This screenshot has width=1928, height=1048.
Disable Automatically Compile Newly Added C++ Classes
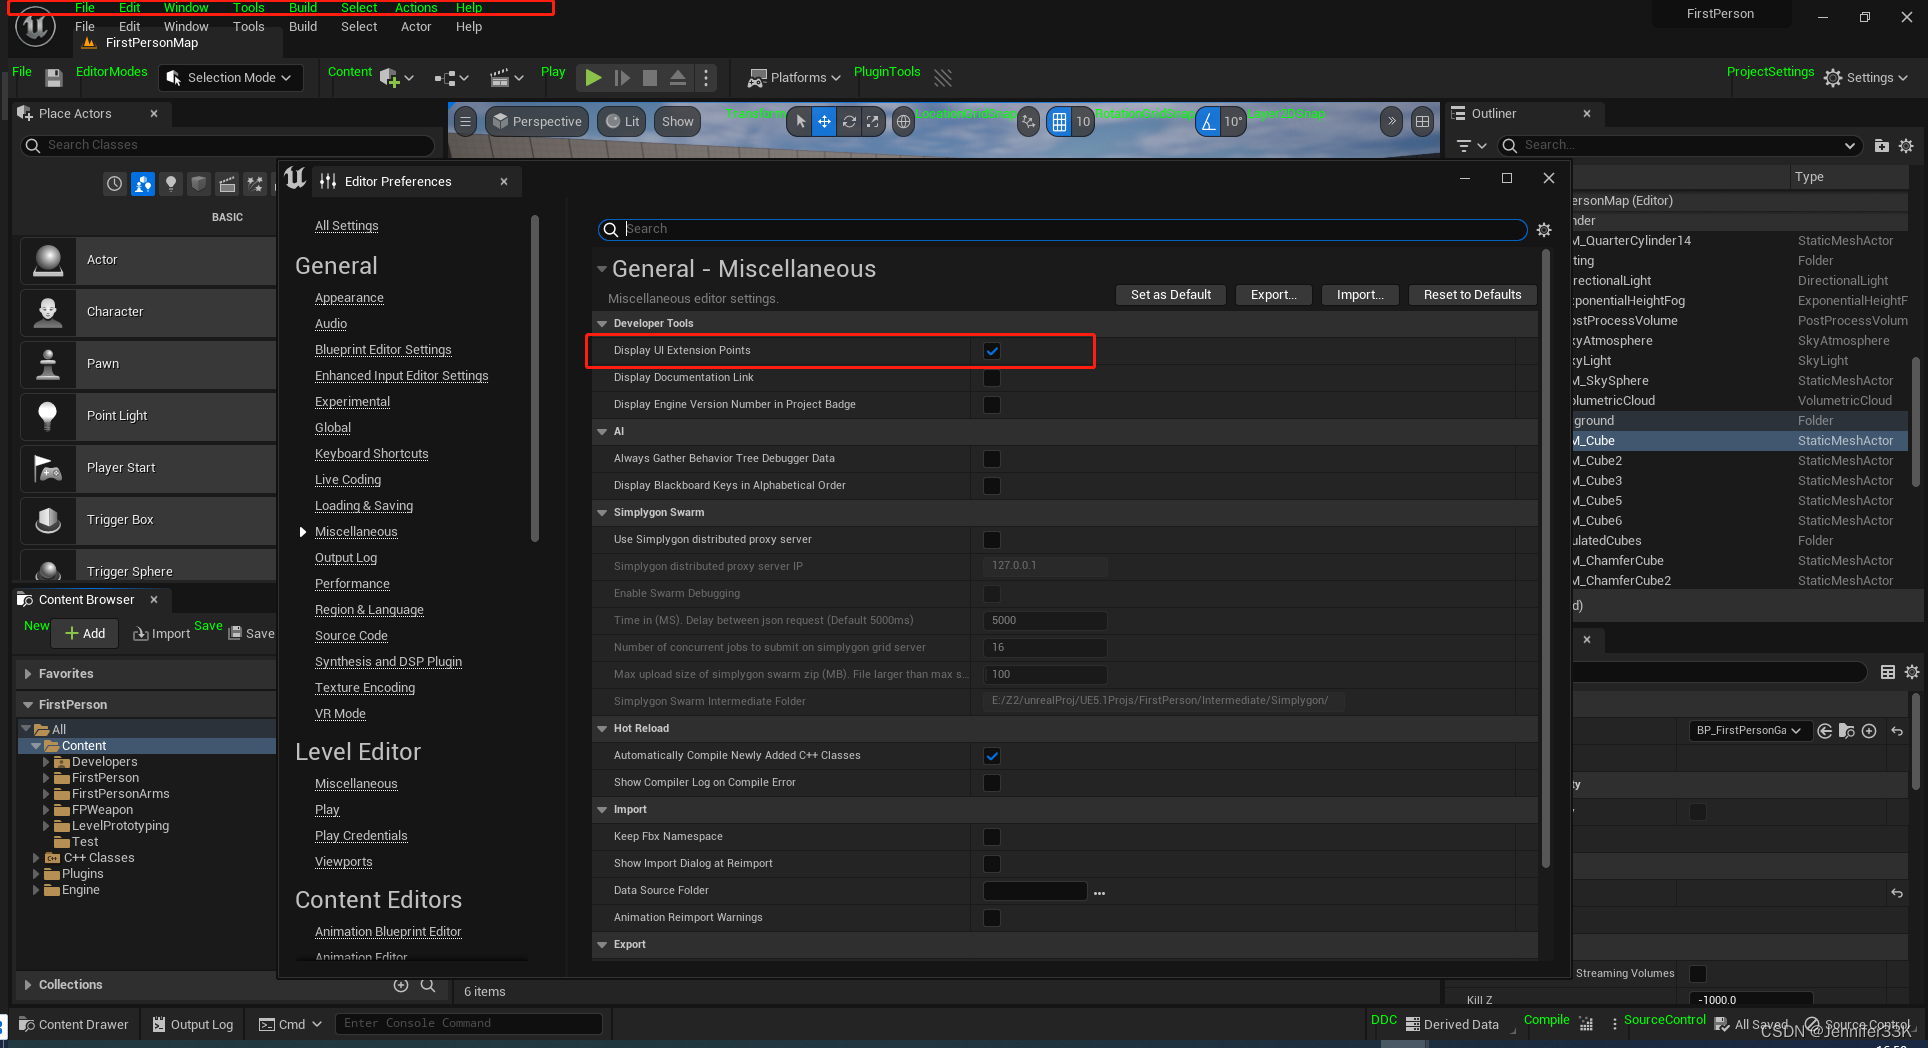(991, 756)
